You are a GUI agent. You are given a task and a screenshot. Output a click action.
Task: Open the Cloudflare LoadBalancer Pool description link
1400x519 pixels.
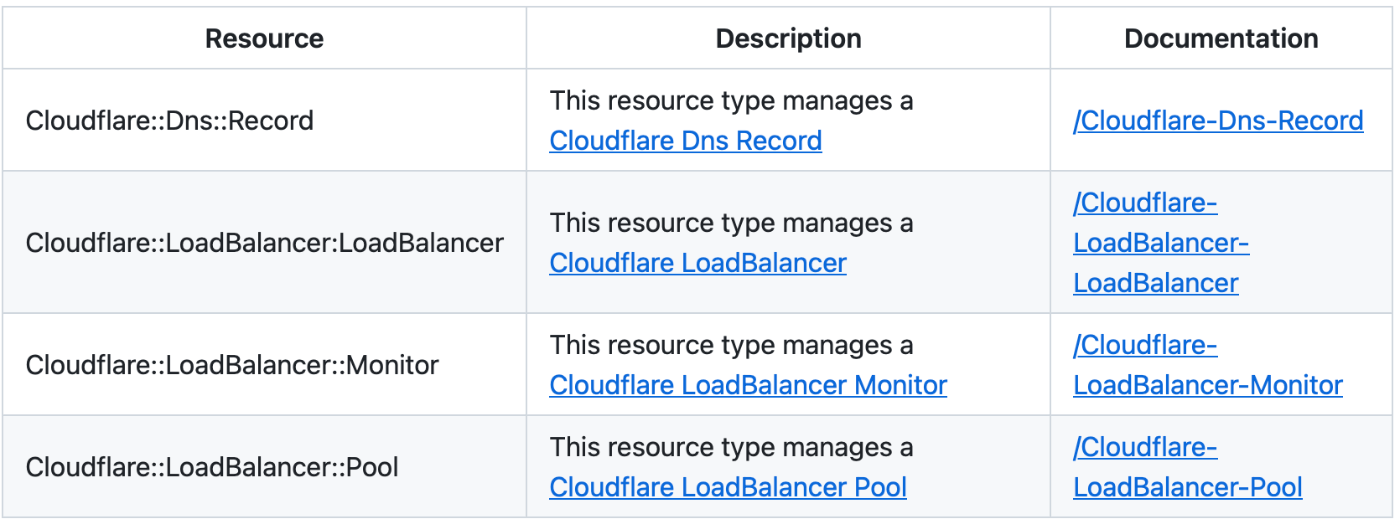click(727, 487)
